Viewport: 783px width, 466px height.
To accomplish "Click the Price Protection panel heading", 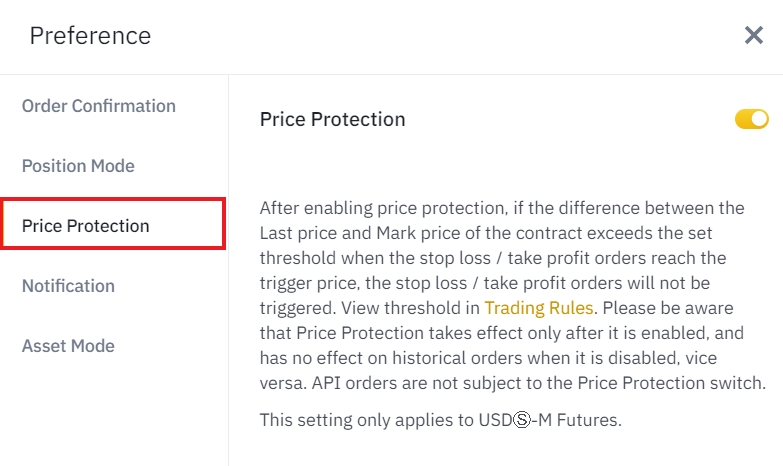I will pos(332,119).
